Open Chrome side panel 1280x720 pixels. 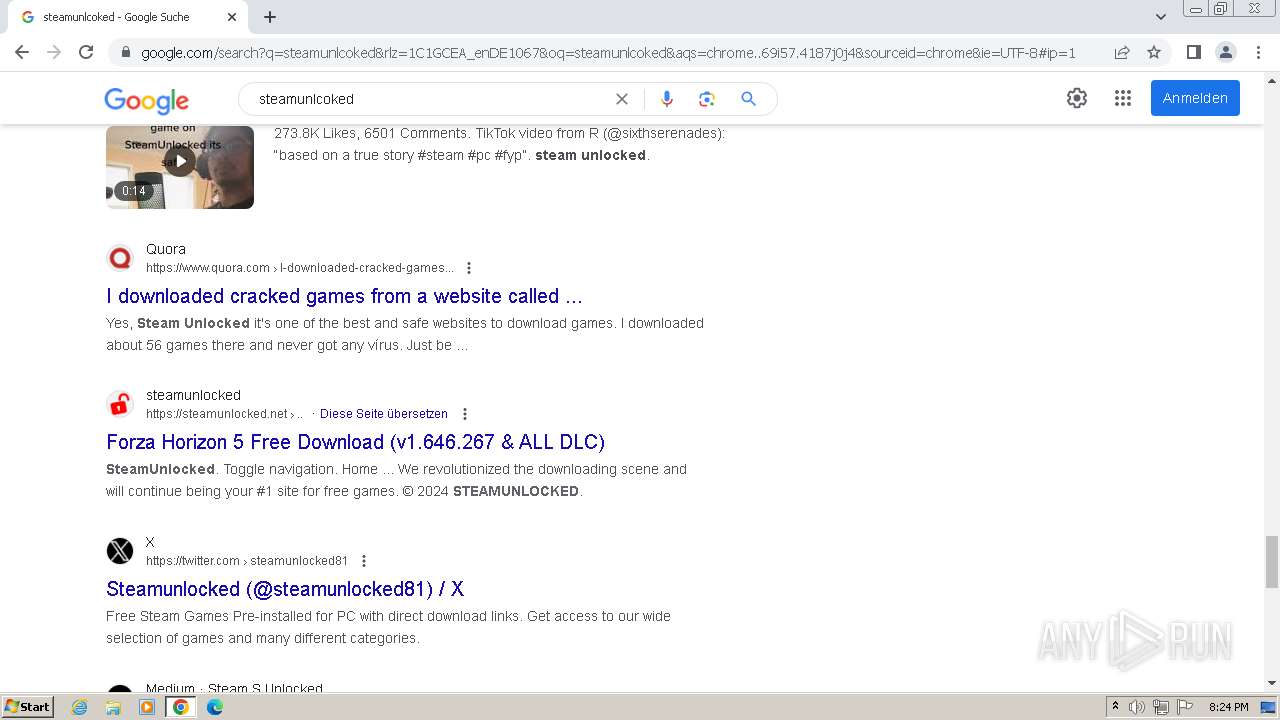coord(1193,52)
